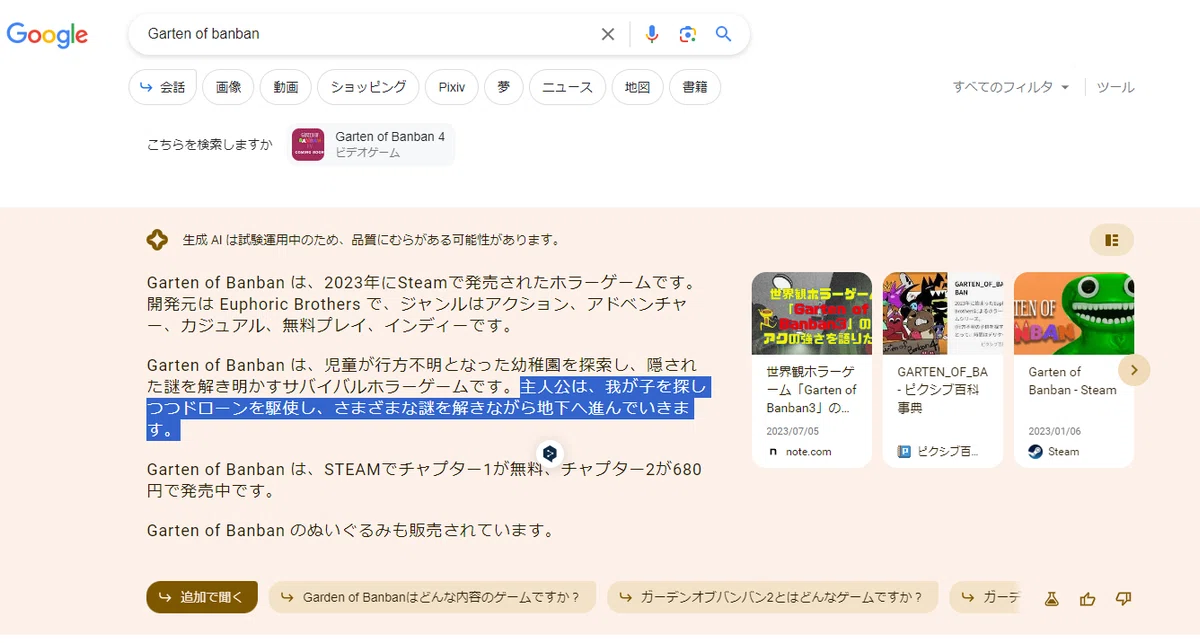Start voice search with microphone icon
This screenshot has height=643, width=1200.
(x=652, y=34)
